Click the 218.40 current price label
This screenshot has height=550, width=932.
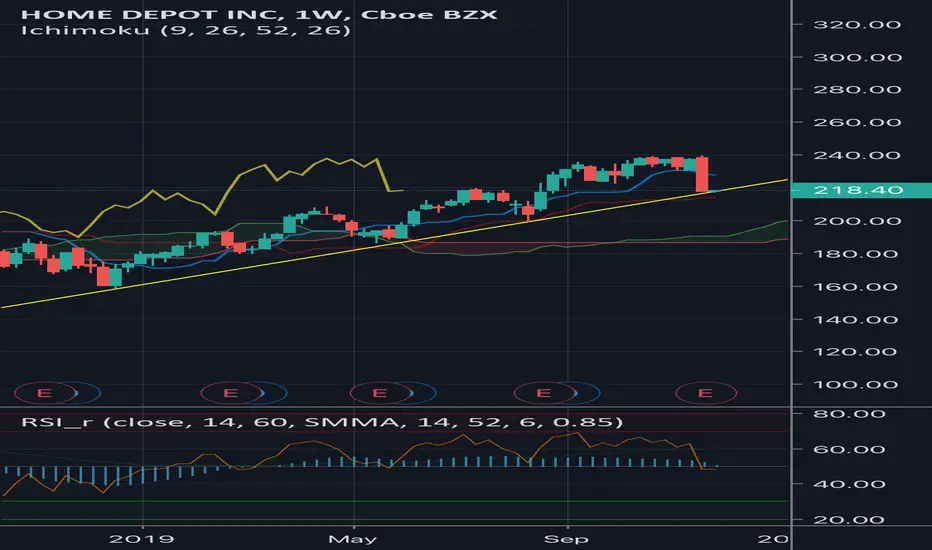tap(861, 190)
